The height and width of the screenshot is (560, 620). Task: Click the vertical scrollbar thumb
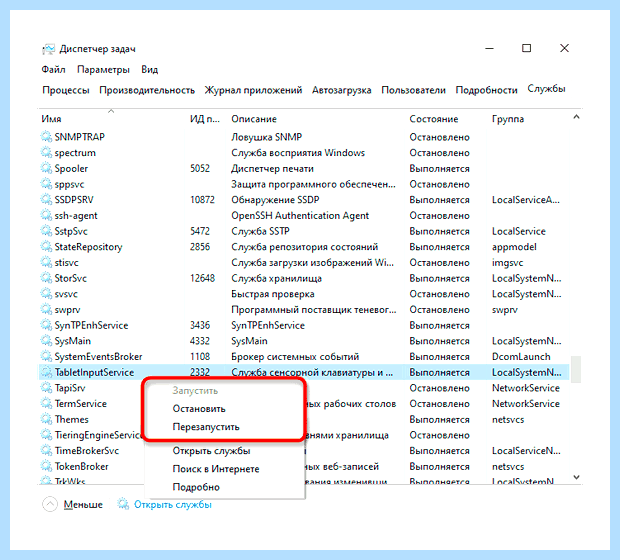pyautogui.click(x=576, y=369)
